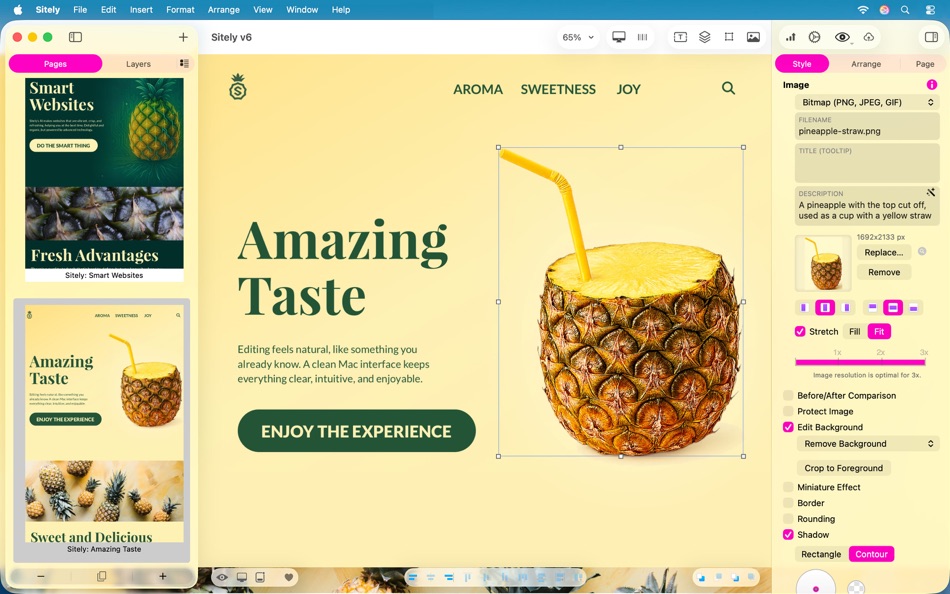The height and width of the screenshot is (594, 950).
Task: Uncheck the Stretch option
Action: pos(800,331)
